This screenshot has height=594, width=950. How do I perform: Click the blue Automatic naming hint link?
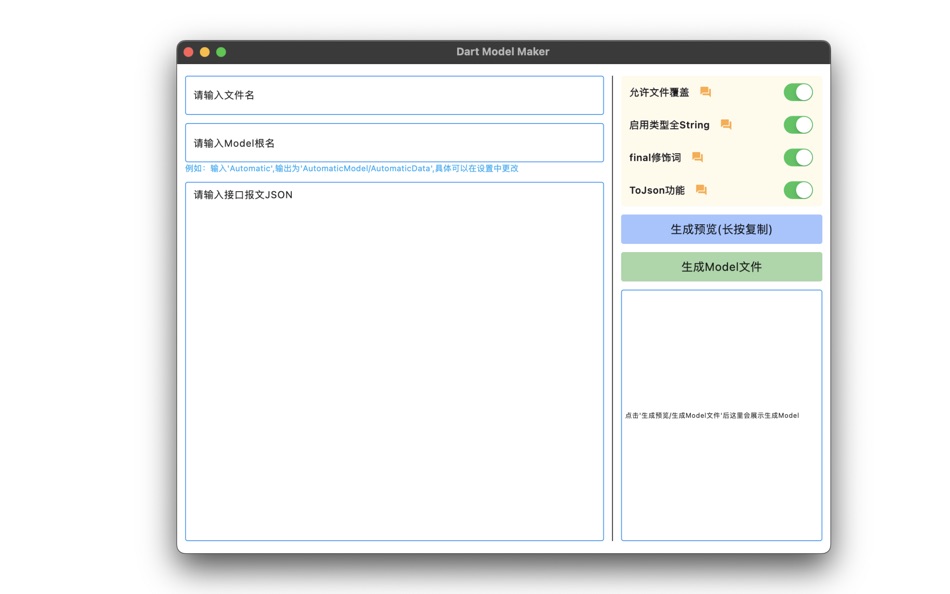[x=350, y=168]
